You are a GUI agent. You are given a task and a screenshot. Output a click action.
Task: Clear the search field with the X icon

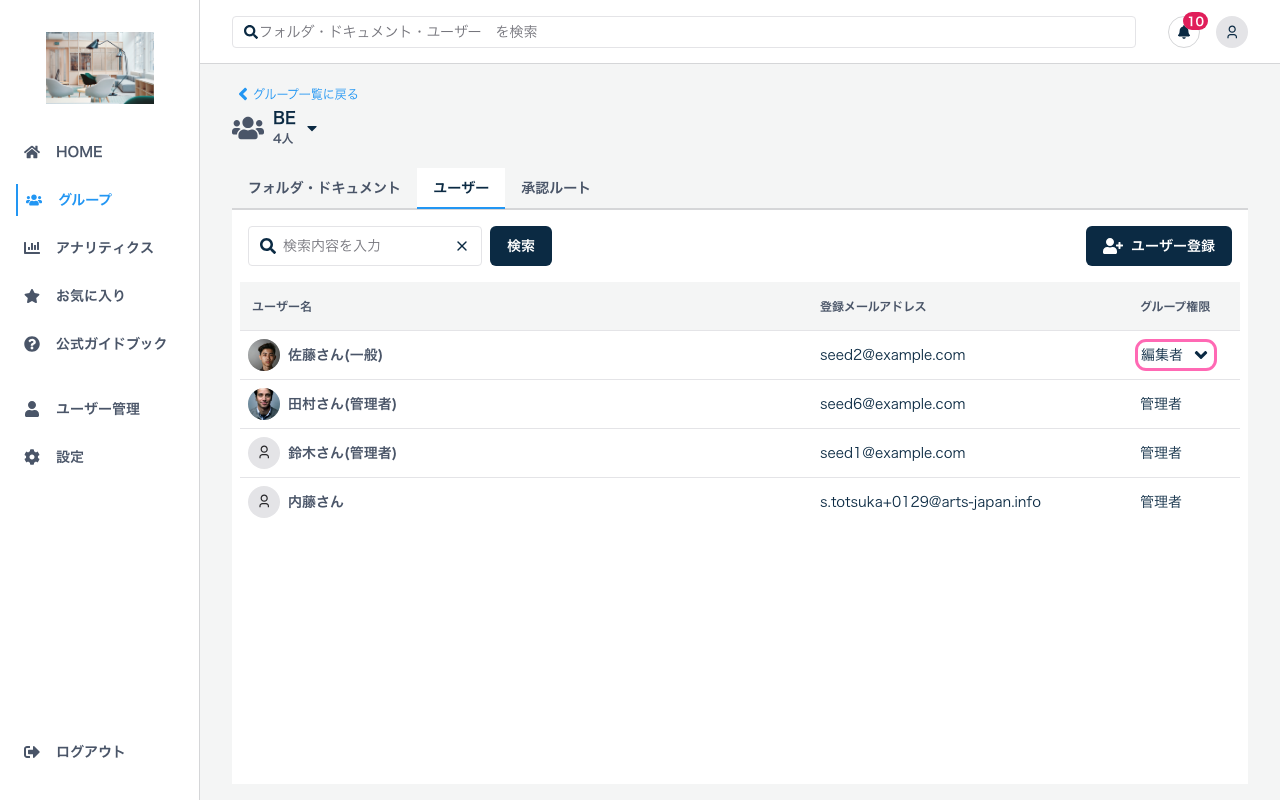pos(461,245)
